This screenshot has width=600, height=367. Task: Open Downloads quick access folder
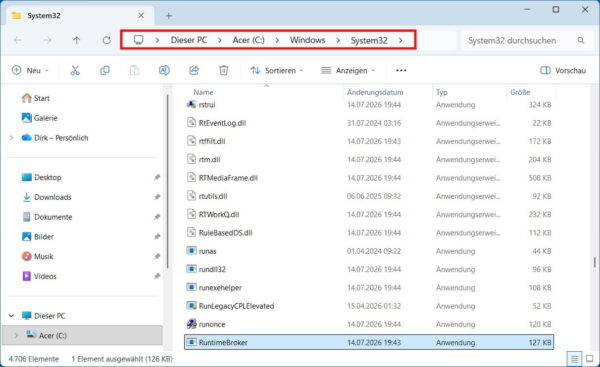[x=47, y=197]
